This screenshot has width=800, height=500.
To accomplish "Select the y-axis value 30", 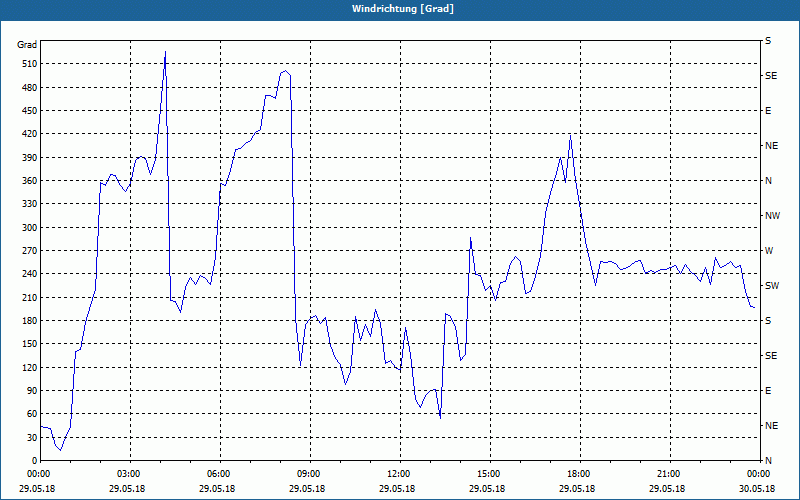I will [x=32, y=438].
